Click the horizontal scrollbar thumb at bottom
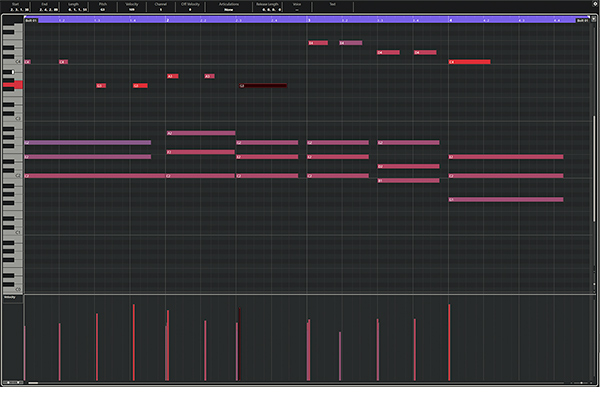The height and width of the screenshot is (400, 600). [x=33, y=383]
